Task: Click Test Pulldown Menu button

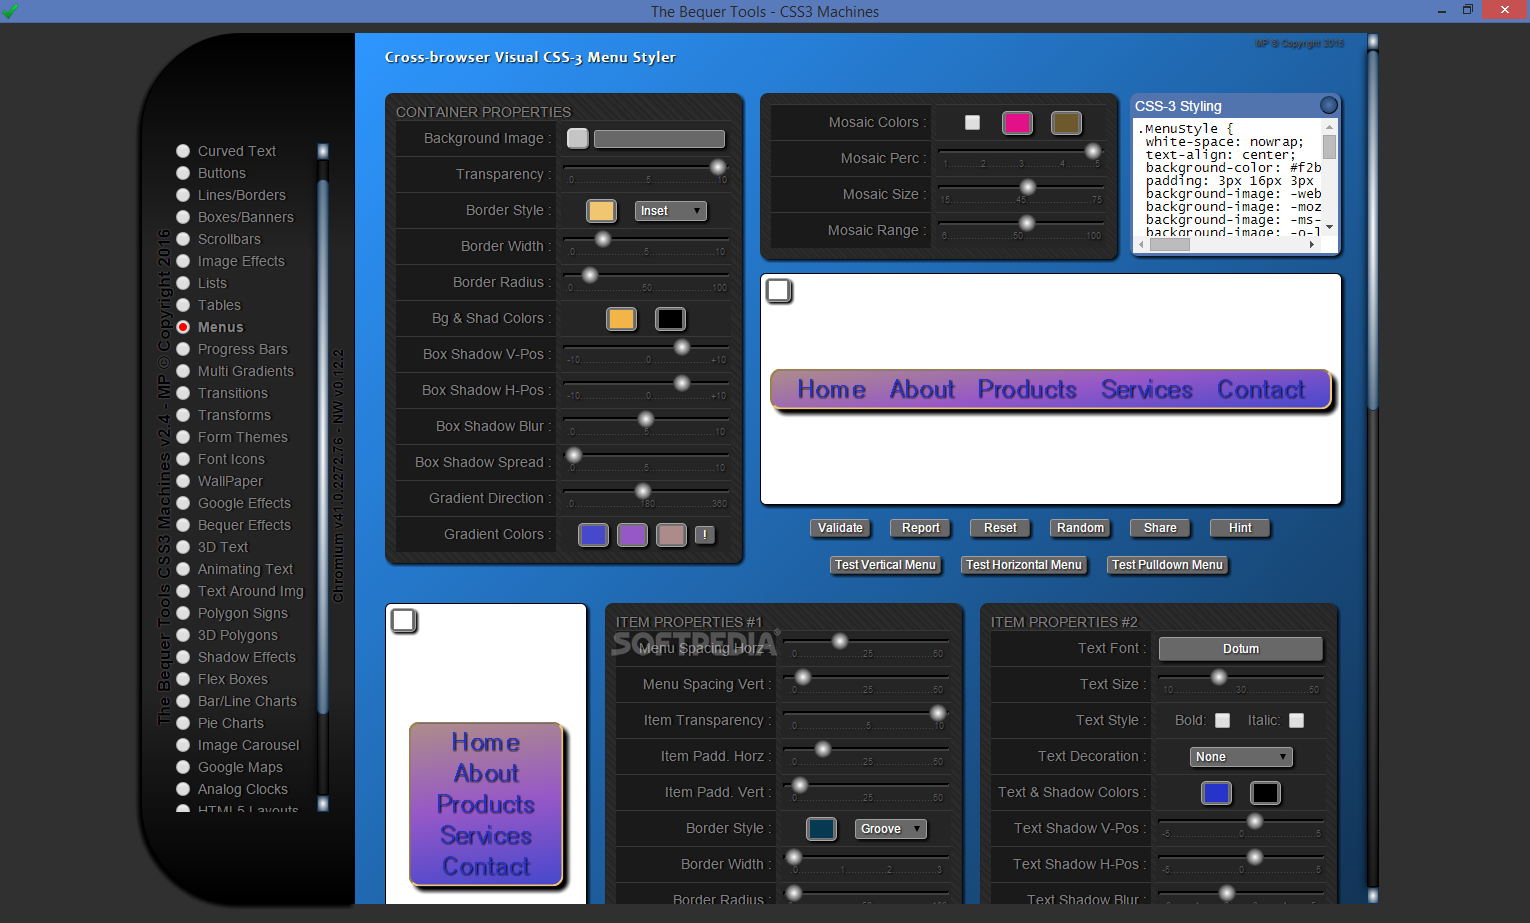Action: click(x=1167, y=565)
